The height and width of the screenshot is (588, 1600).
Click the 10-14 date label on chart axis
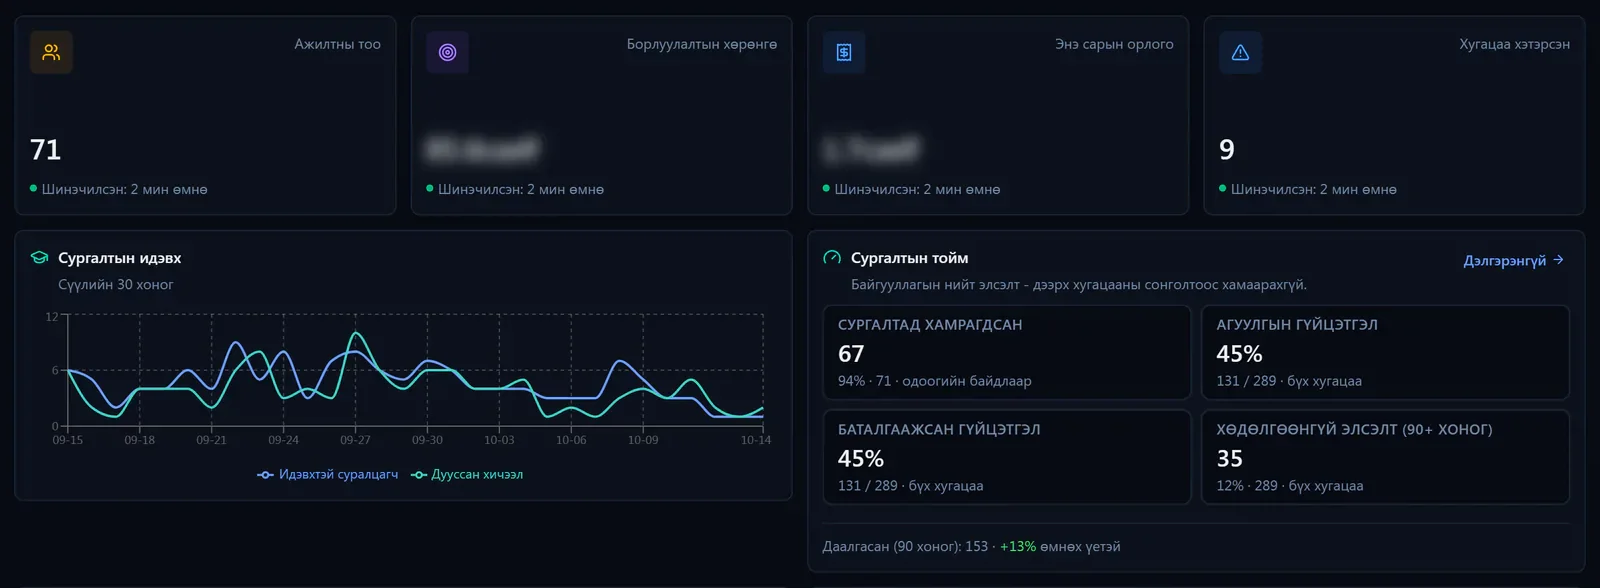click(x=756, y=440)
